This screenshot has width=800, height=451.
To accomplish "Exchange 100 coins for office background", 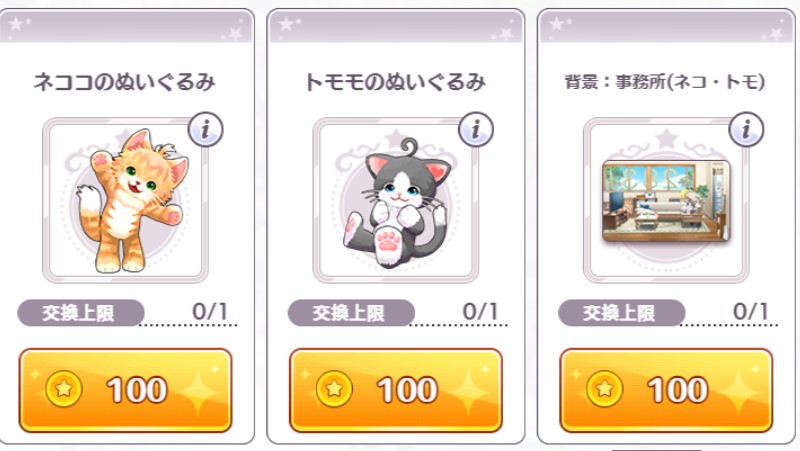I will click(x=666, y=390).
